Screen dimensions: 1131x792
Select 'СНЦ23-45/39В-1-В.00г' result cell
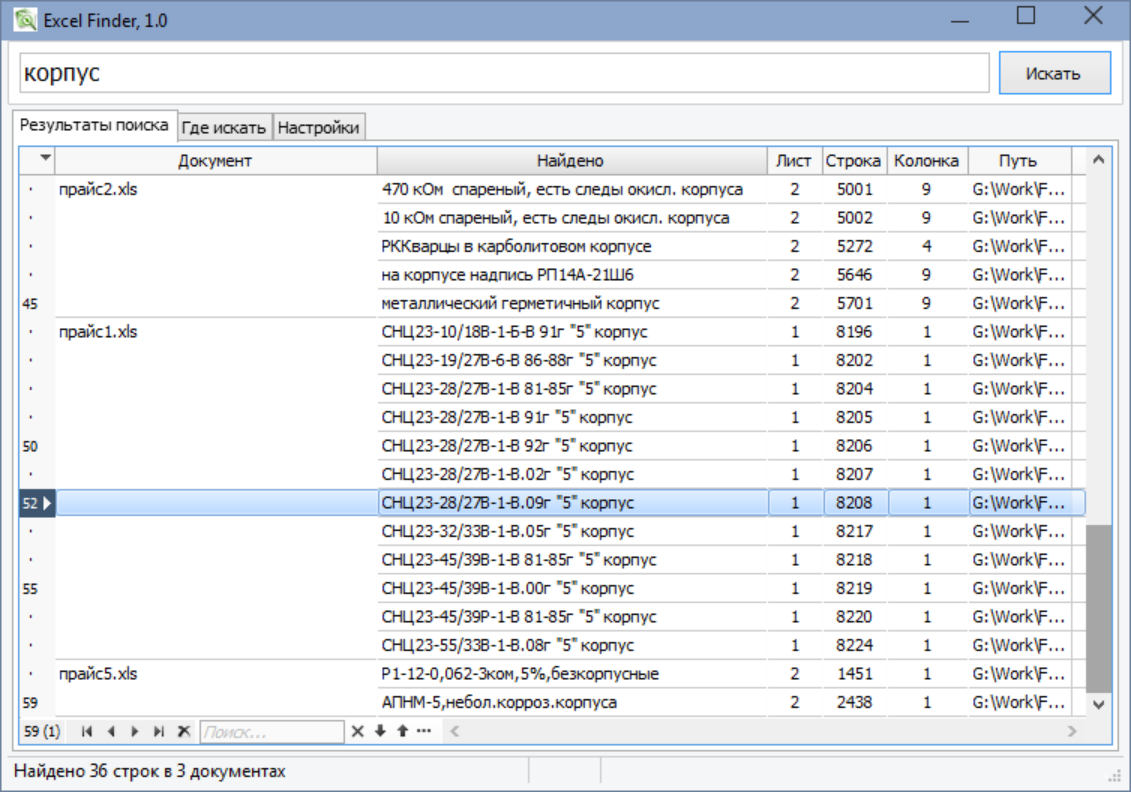click(x=572, y=589)
